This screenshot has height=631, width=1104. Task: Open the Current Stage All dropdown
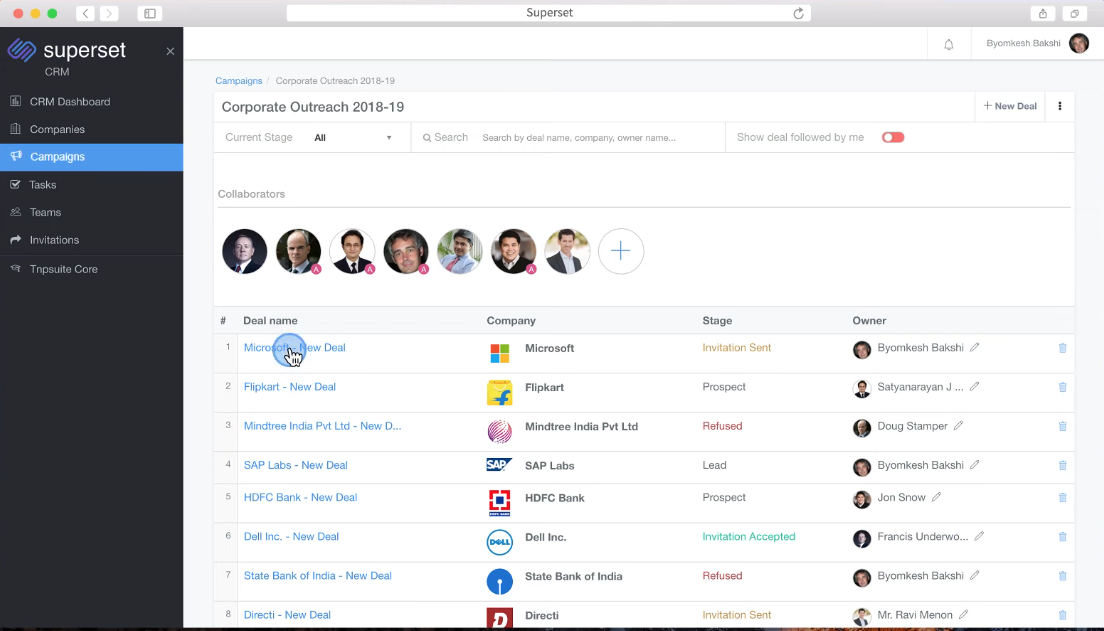[352, 137]
